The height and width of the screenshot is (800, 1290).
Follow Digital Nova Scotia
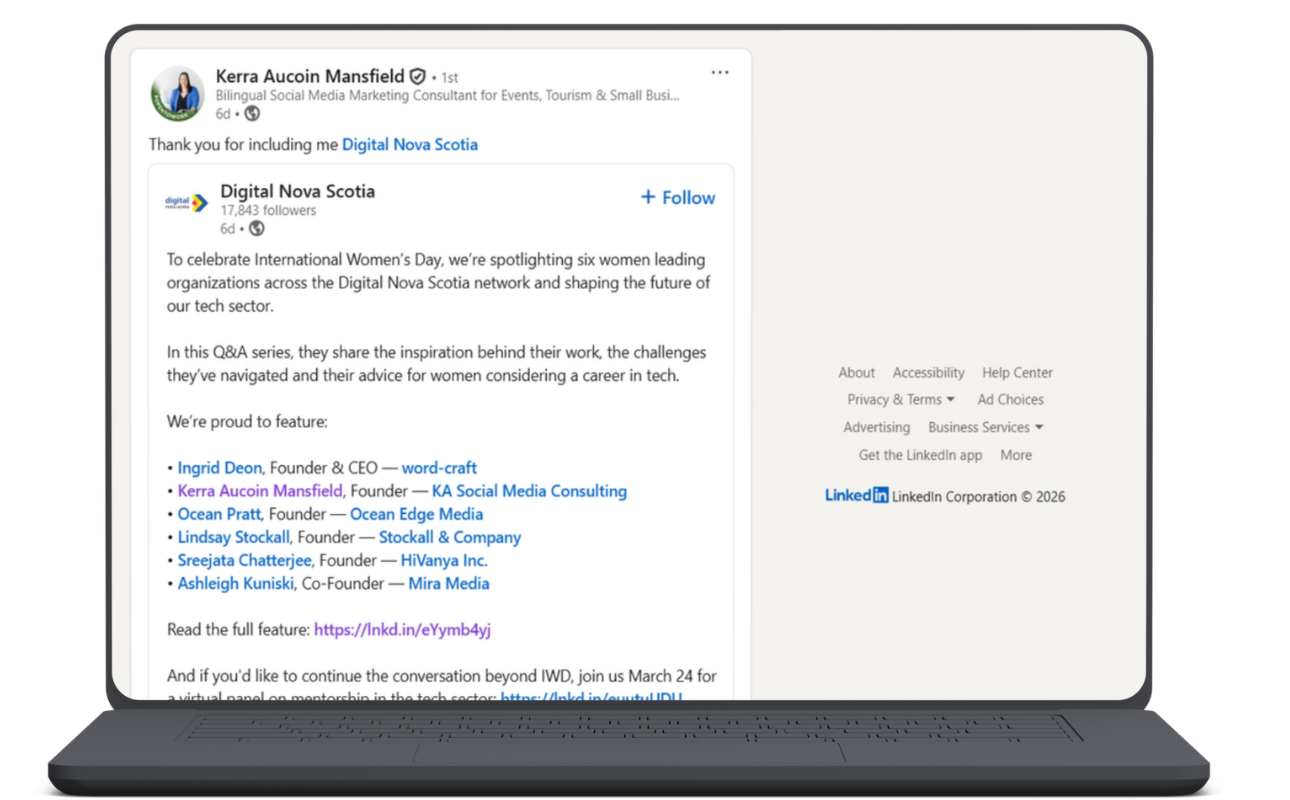tap(678, 198)
